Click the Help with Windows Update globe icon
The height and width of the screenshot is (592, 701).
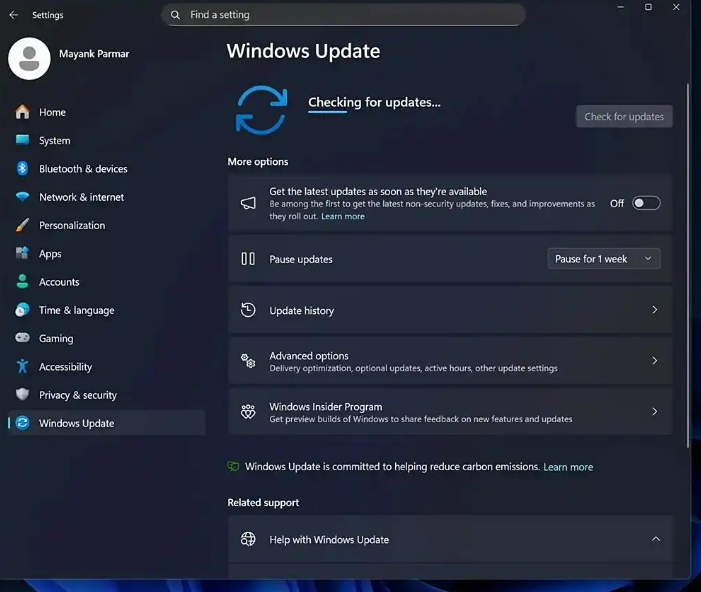(x=248, y=539)
